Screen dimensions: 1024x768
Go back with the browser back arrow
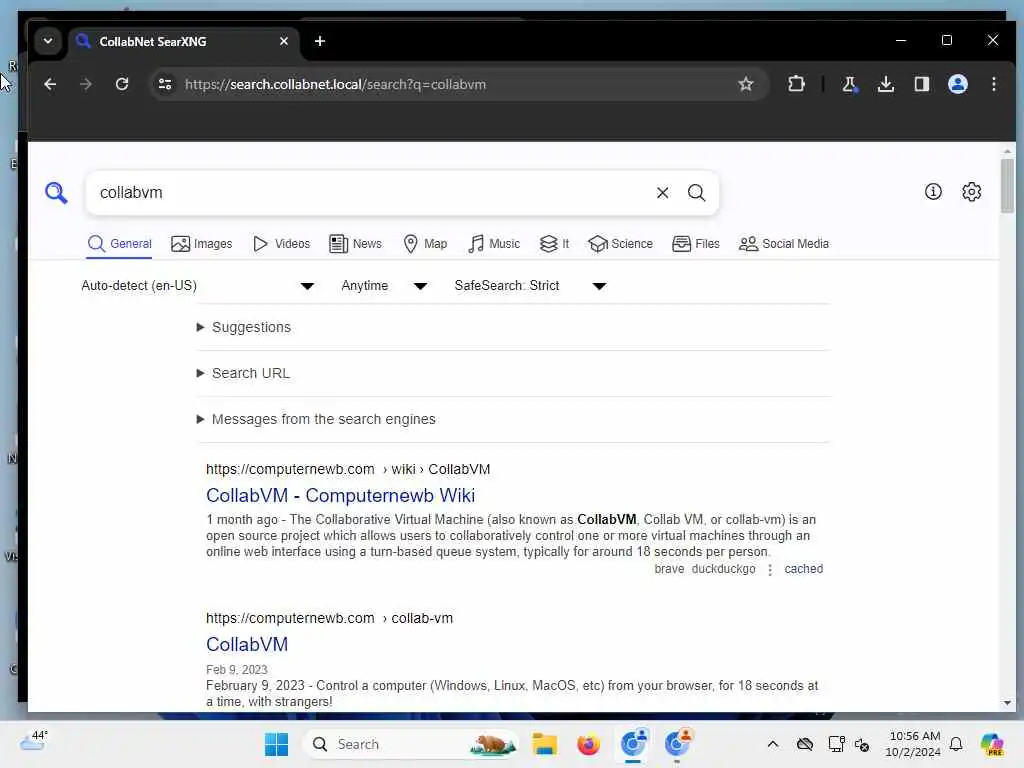50,84
